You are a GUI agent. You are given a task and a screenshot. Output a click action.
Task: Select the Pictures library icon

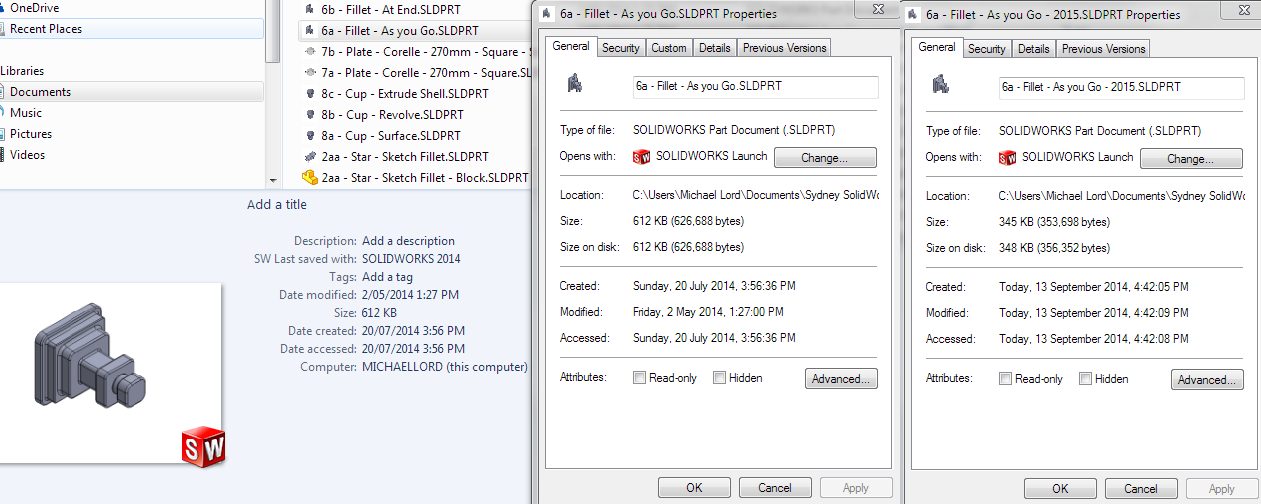3,134
